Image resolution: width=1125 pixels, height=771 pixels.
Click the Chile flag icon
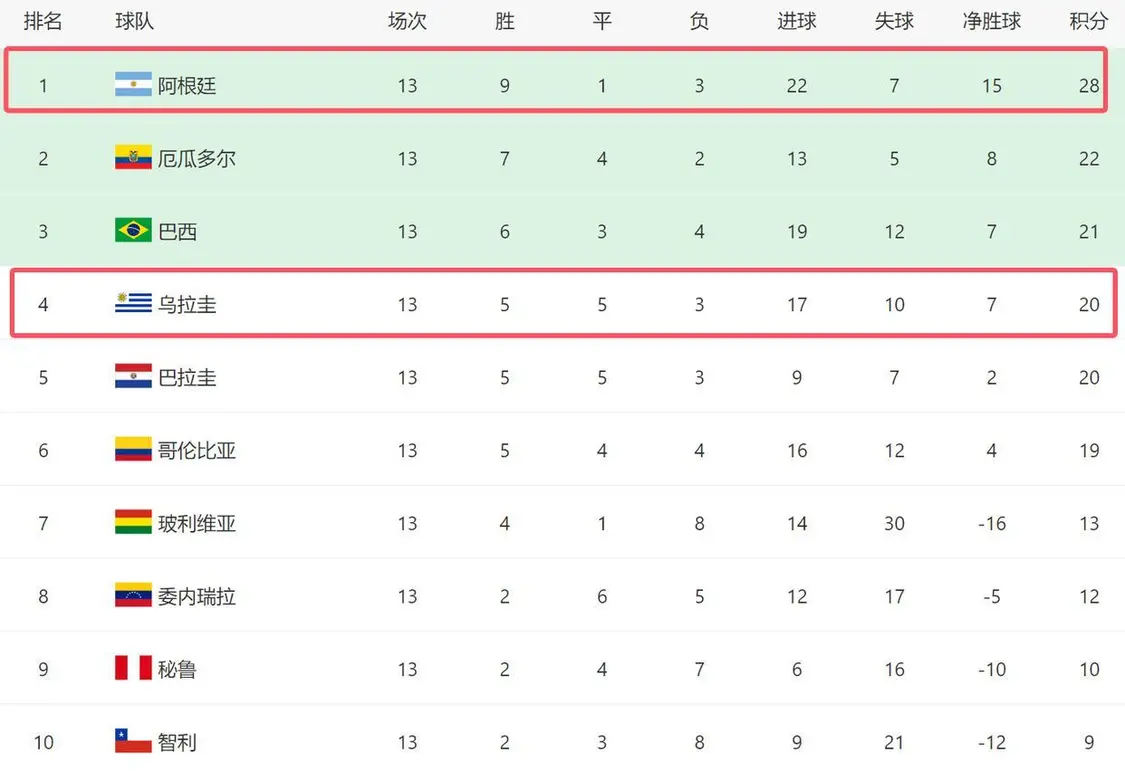point(133,742)
